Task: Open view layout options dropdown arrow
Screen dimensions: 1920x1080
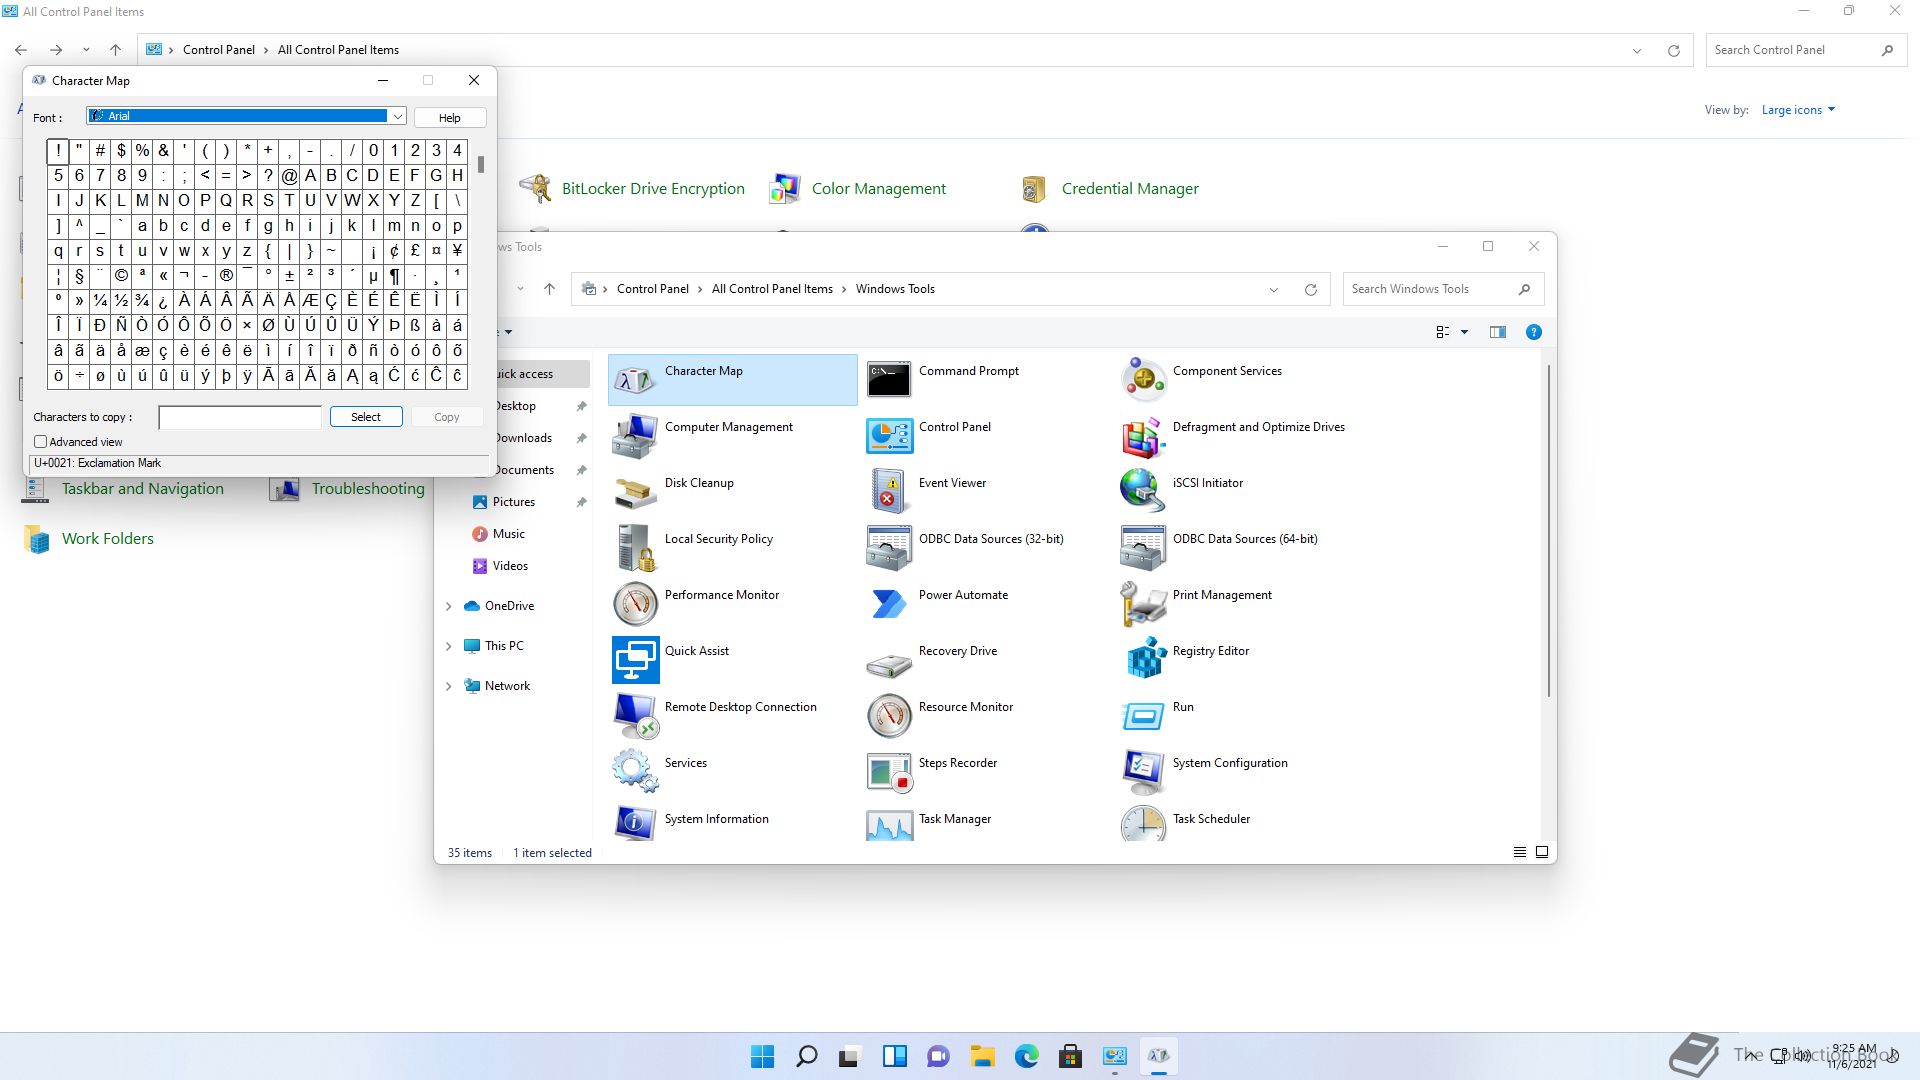Action: (1464, 332)
